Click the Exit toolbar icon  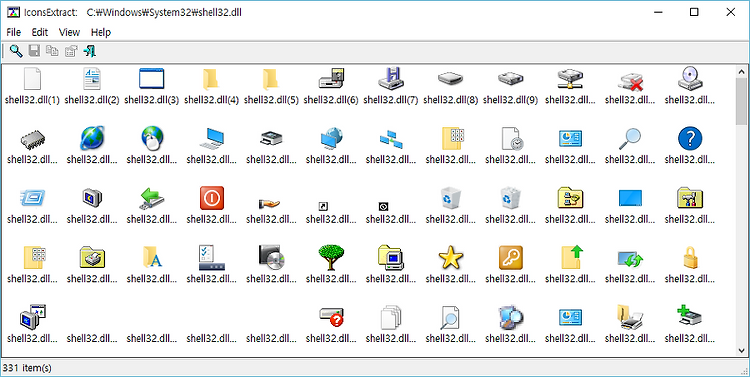click(89, 51)
